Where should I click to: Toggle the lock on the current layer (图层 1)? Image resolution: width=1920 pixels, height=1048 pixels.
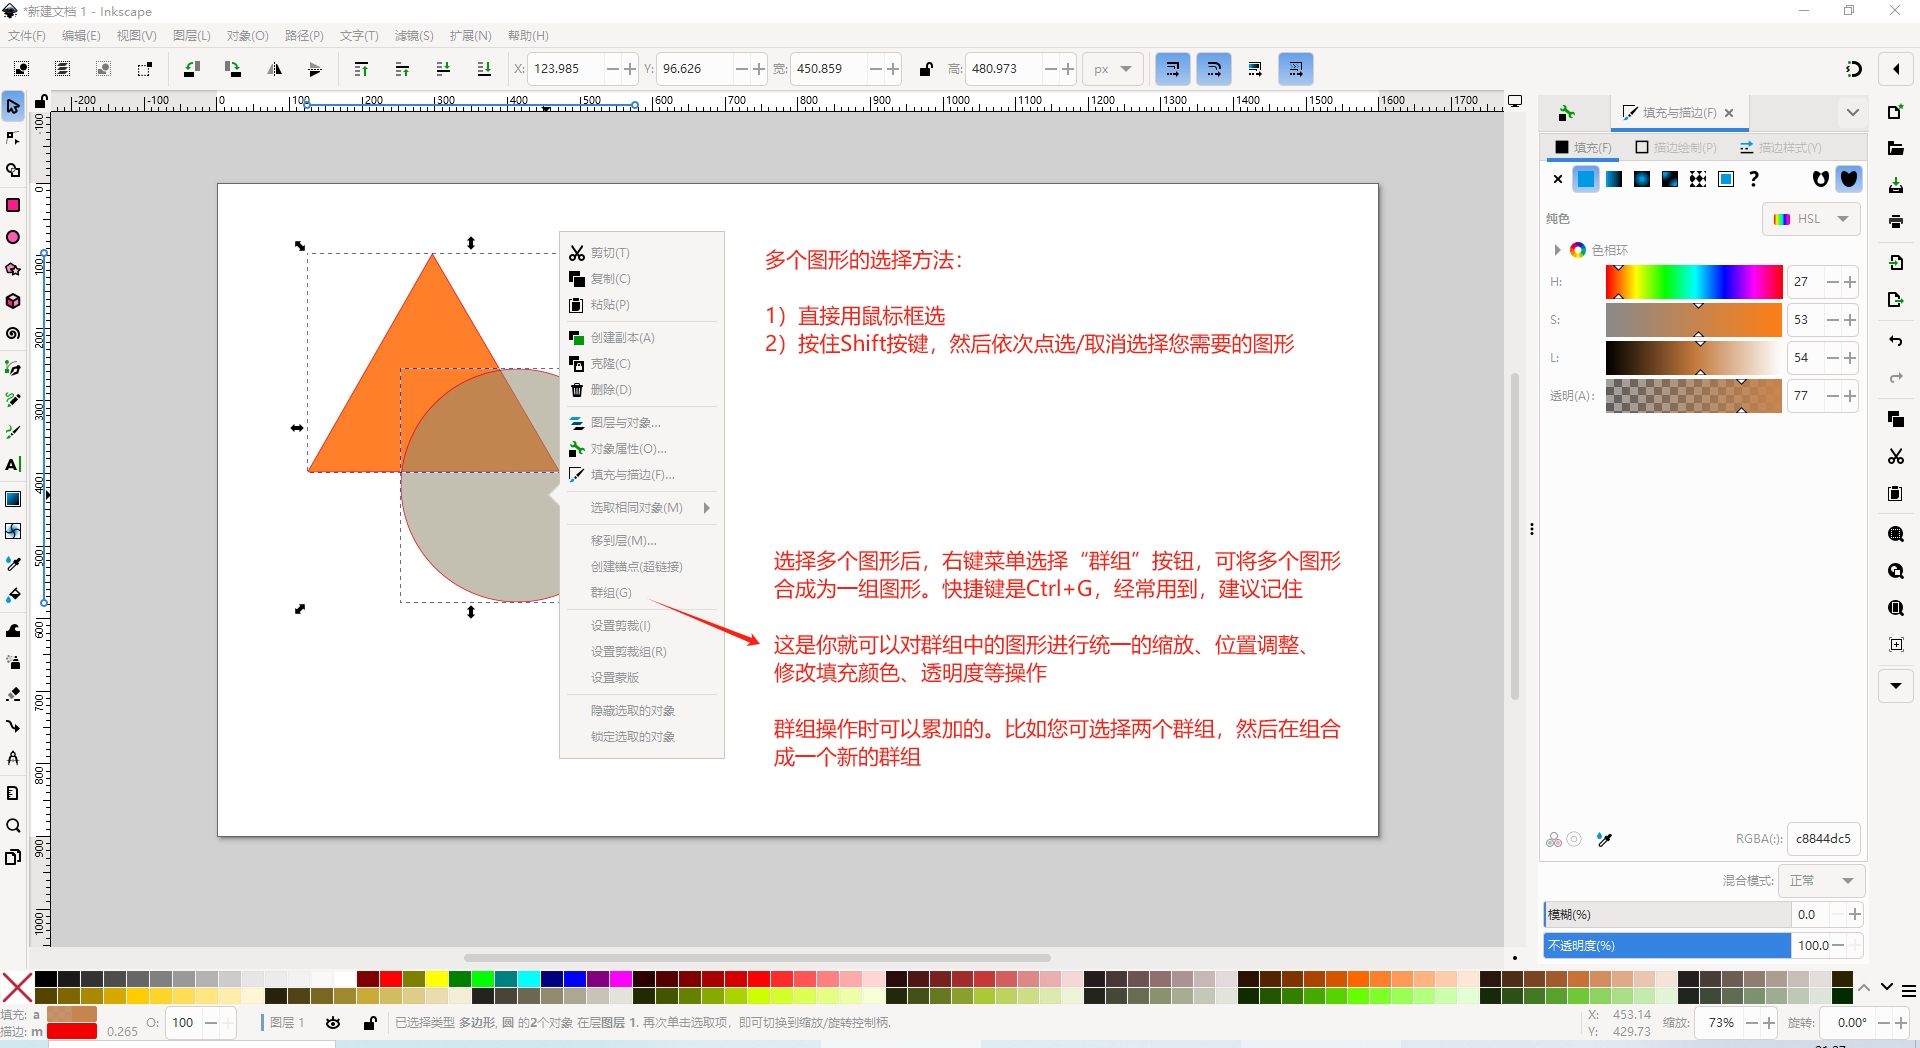click(x=370, y=1022)
